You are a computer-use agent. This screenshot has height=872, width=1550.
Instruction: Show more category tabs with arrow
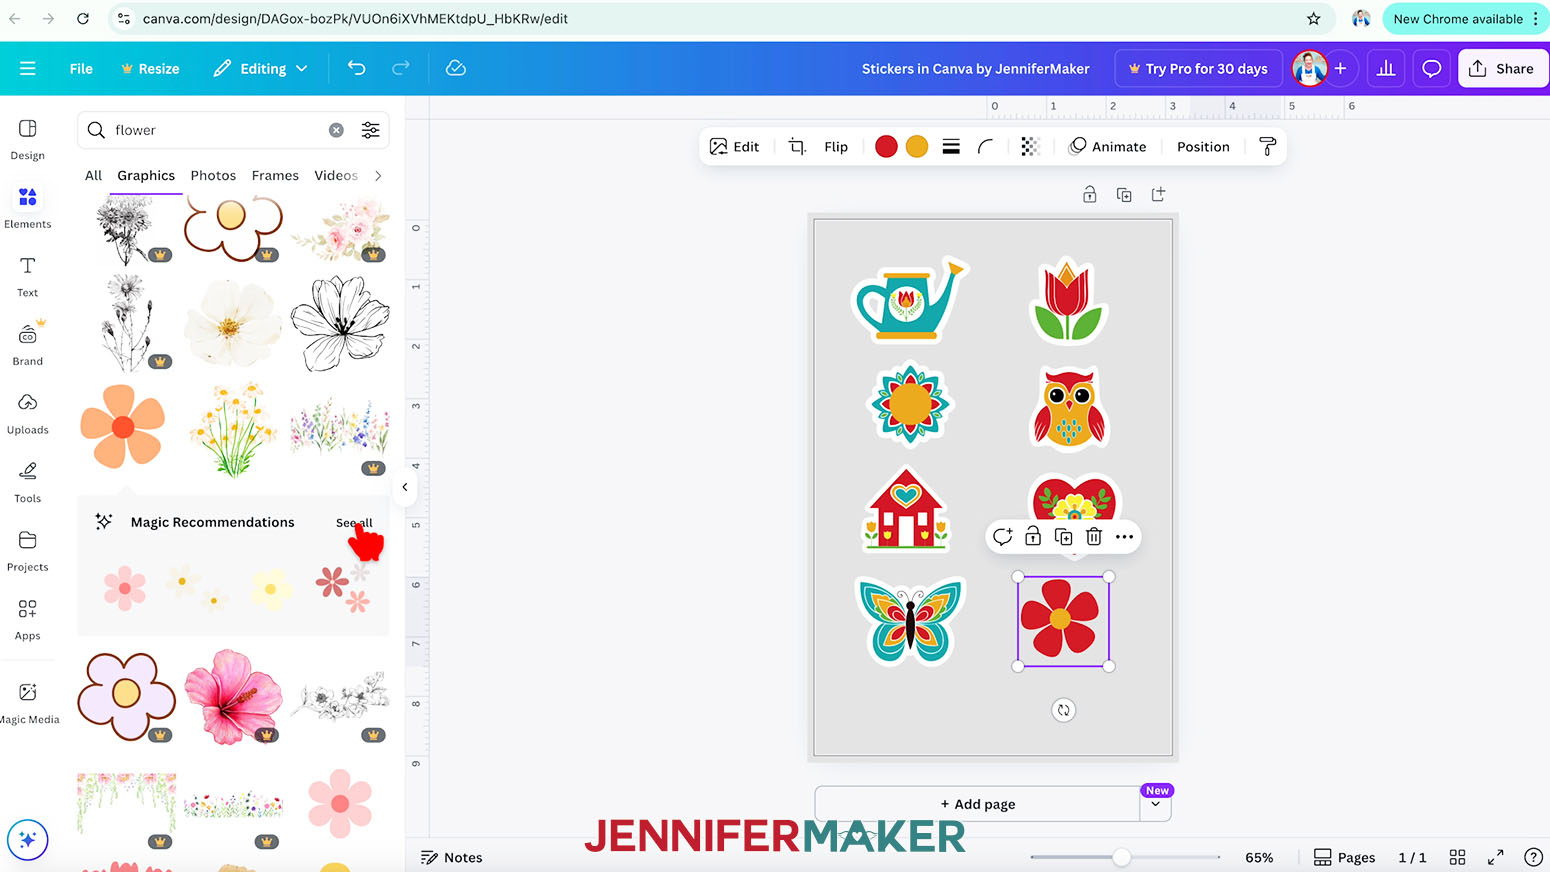(378, 175)
